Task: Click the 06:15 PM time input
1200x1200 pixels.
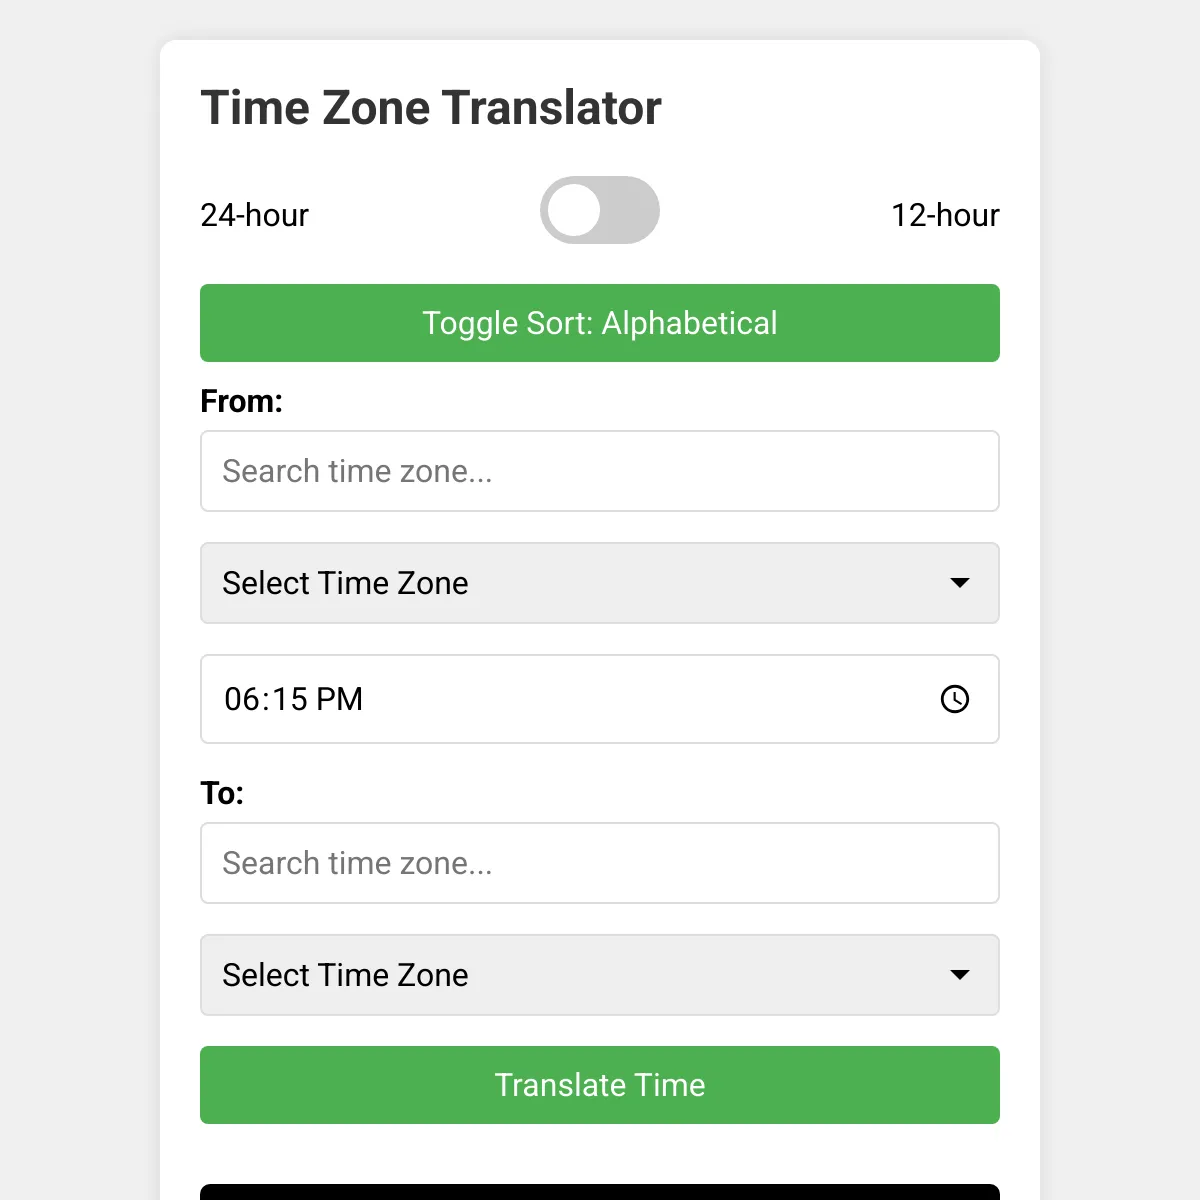Action: click(x=600, y=699)
